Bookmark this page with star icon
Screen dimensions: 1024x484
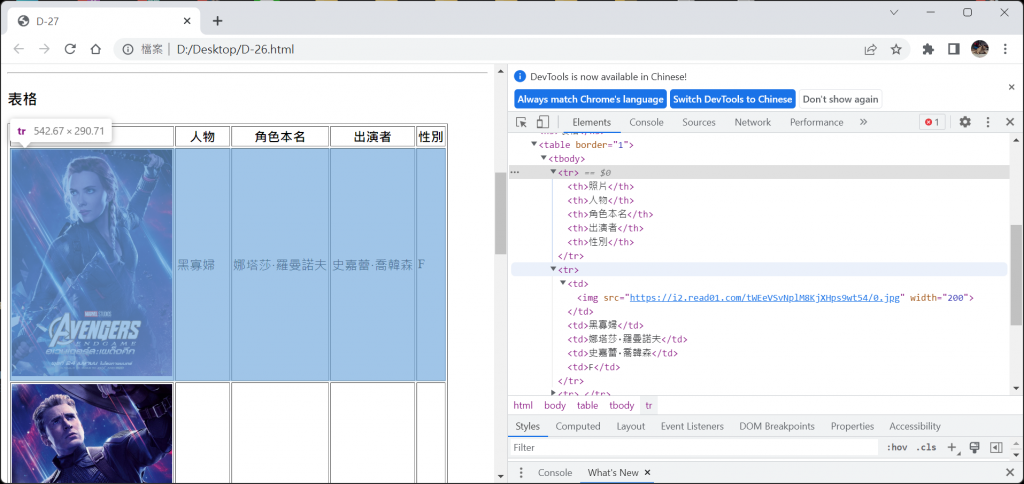coord(896,49)
